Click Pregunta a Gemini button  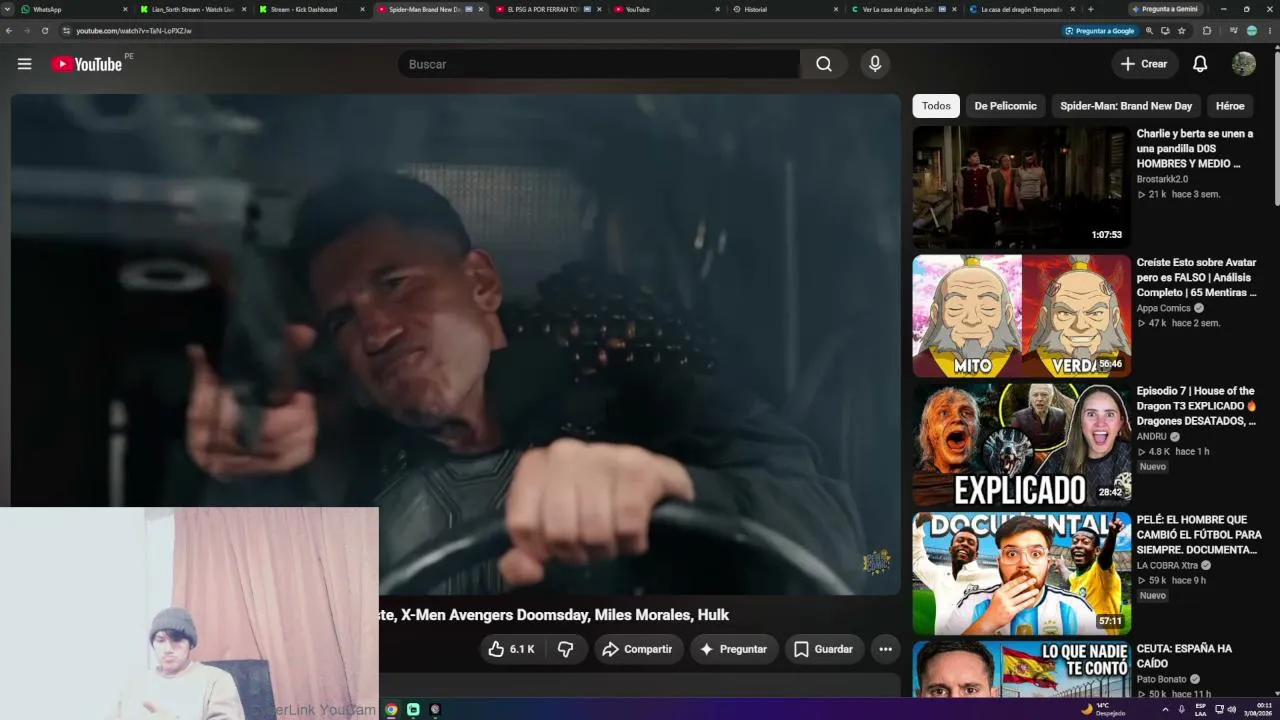click(x=1165, y=9)
